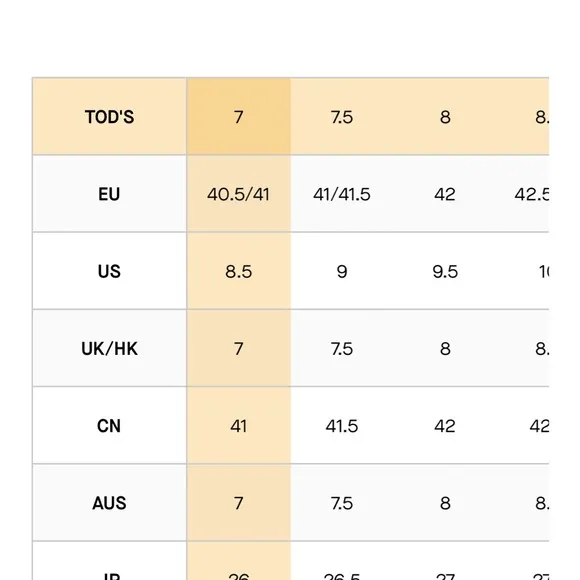
Task: Click the UK/HK row label
Action: (x=109, y=348)
